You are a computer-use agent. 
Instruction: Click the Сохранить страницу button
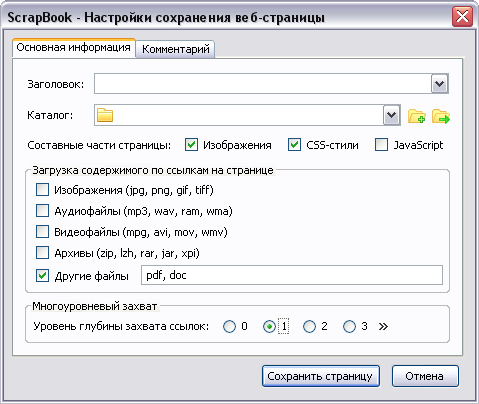[x=321, y=376]
